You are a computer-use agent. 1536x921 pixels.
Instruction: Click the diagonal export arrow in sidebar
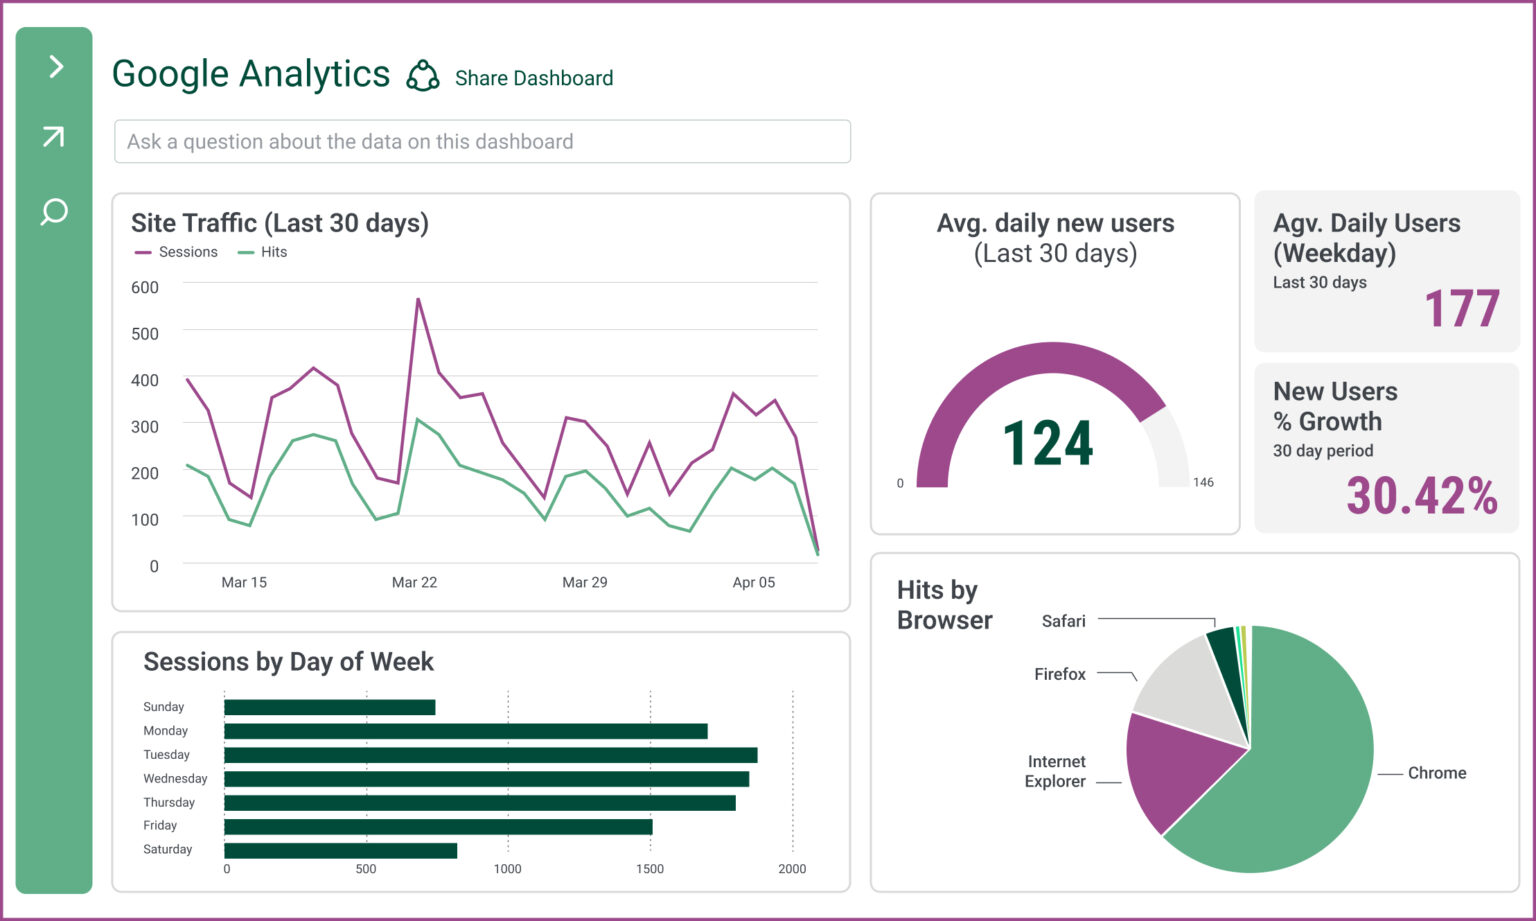pos(53,137)
